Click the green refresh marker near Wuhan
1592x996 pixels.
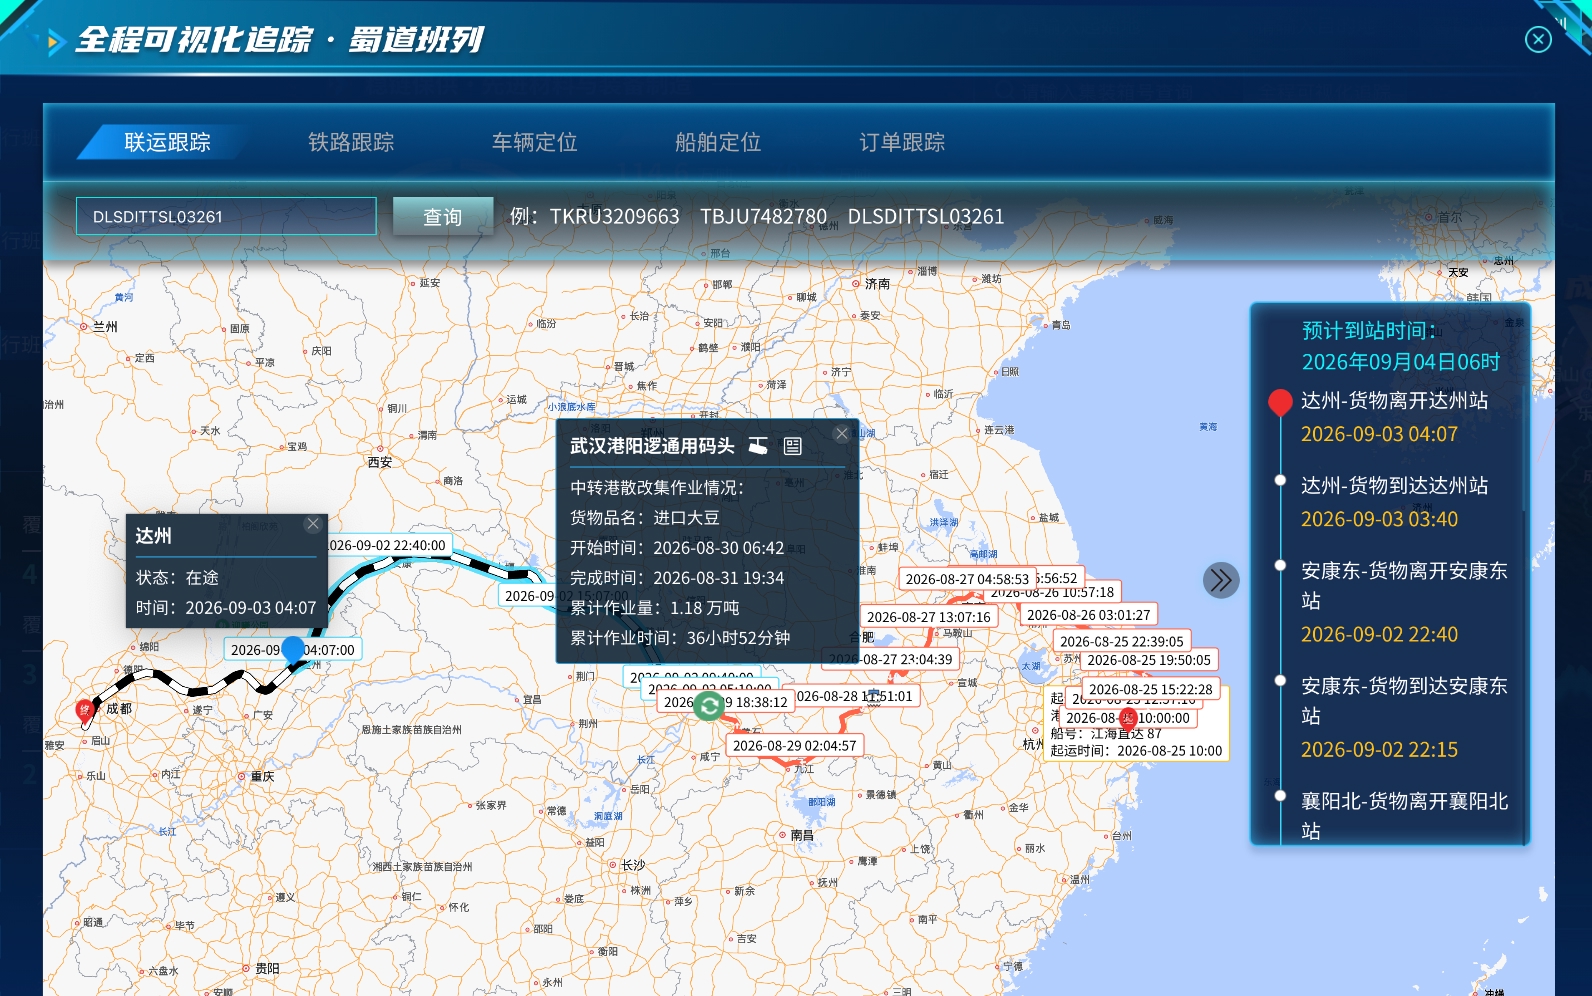pos(709,706)
